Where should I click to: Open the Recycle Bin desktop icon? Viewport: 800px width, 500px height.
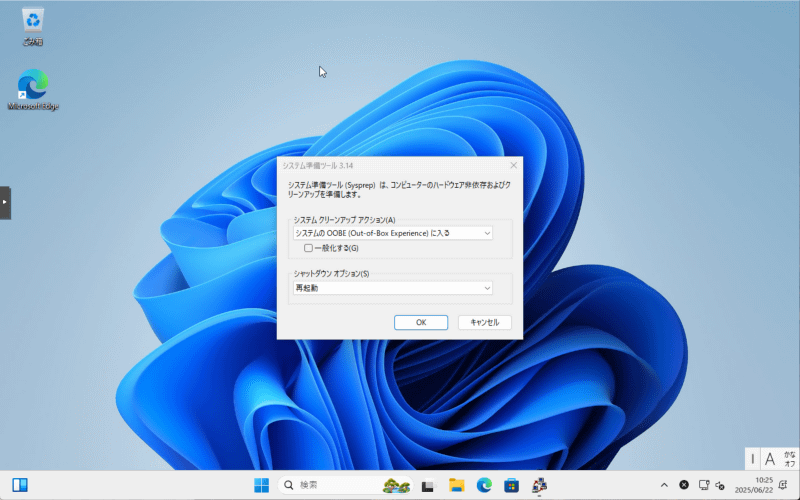click(x=33, y=27)
